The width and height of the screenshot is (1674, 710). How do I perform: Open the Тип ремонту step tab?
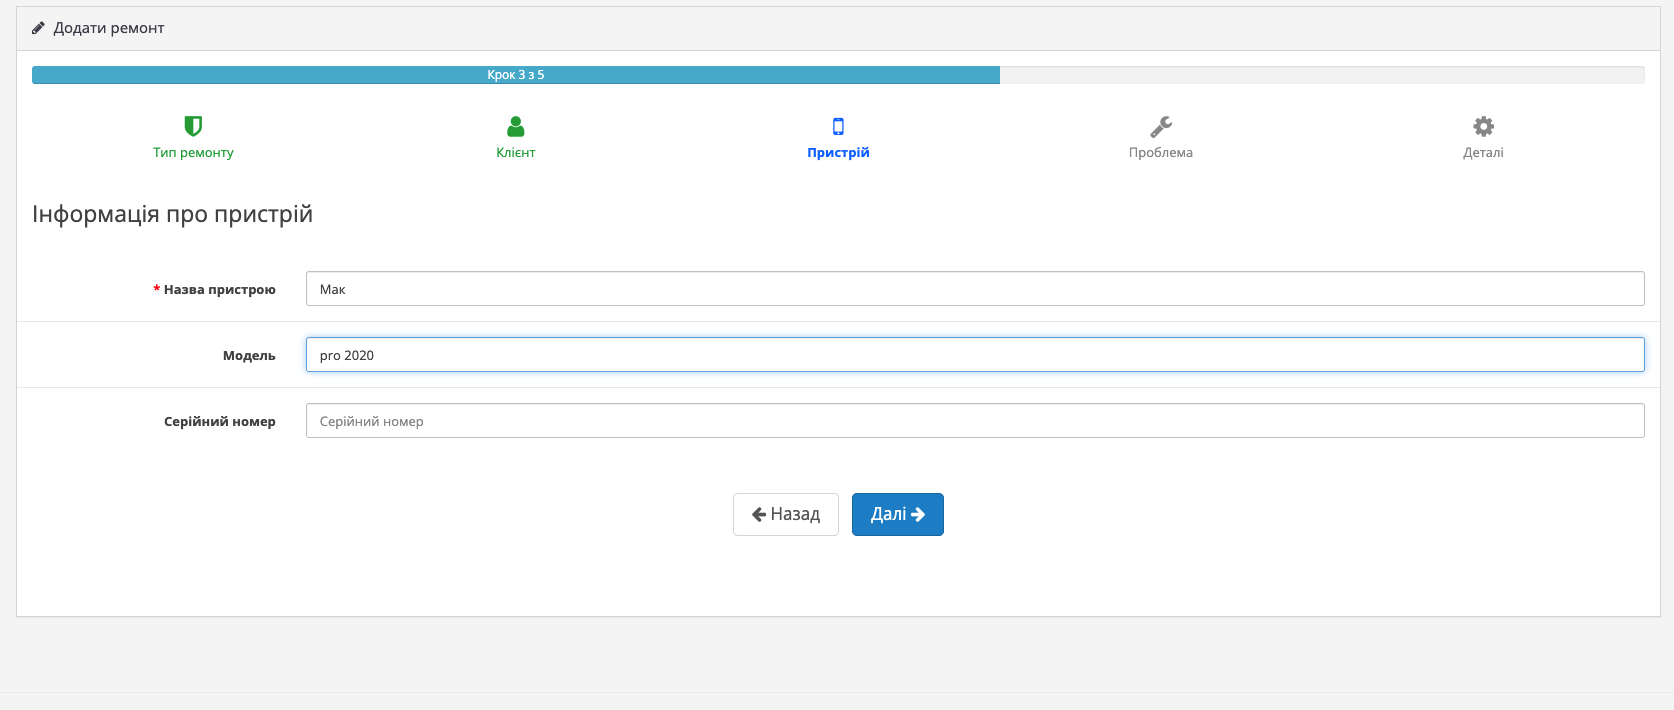(193, 138)
